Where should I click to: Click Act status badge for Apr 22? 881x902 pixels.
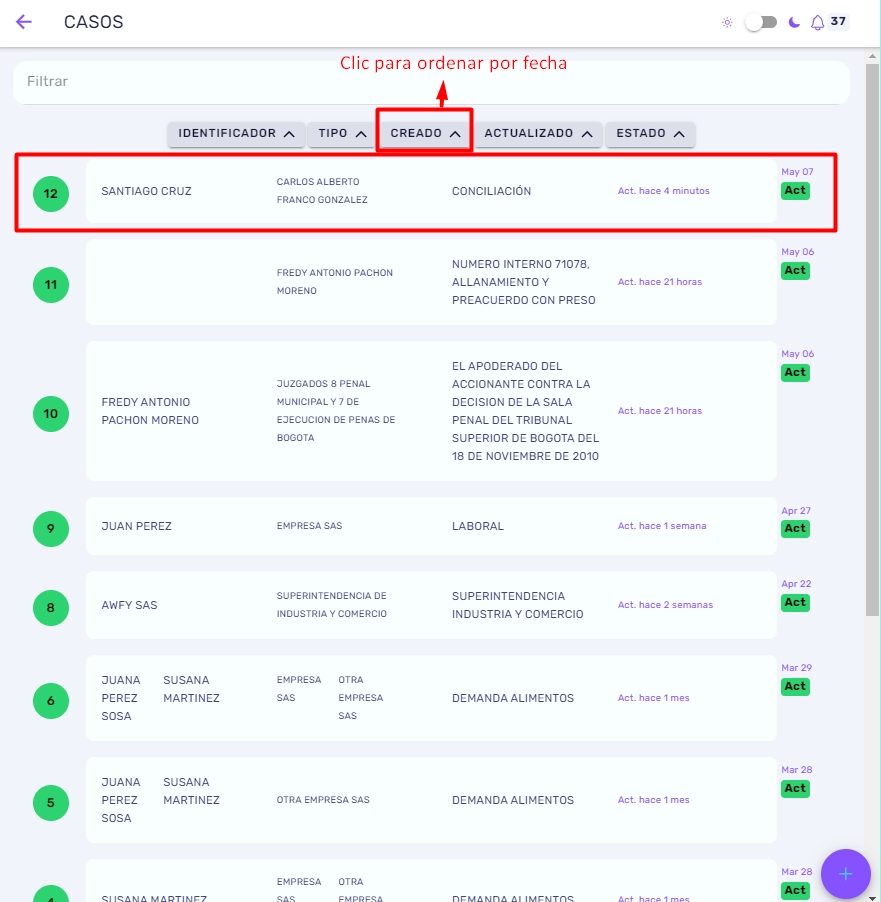795,602
